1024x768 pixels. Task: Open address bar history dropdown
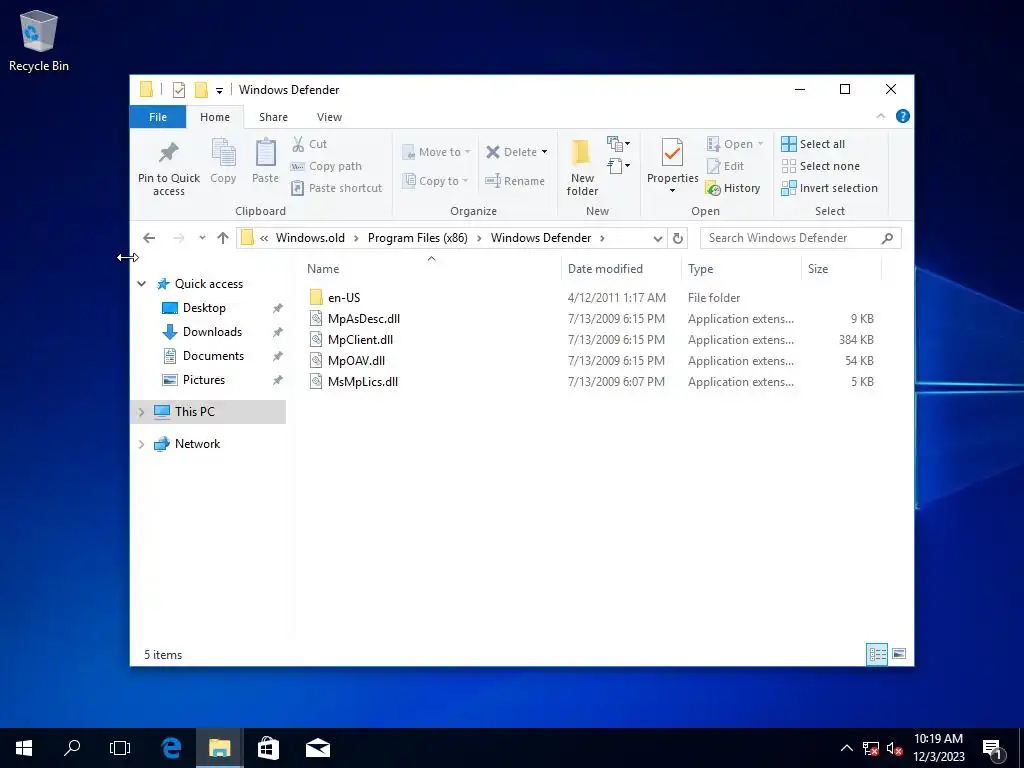pos(658,238)
